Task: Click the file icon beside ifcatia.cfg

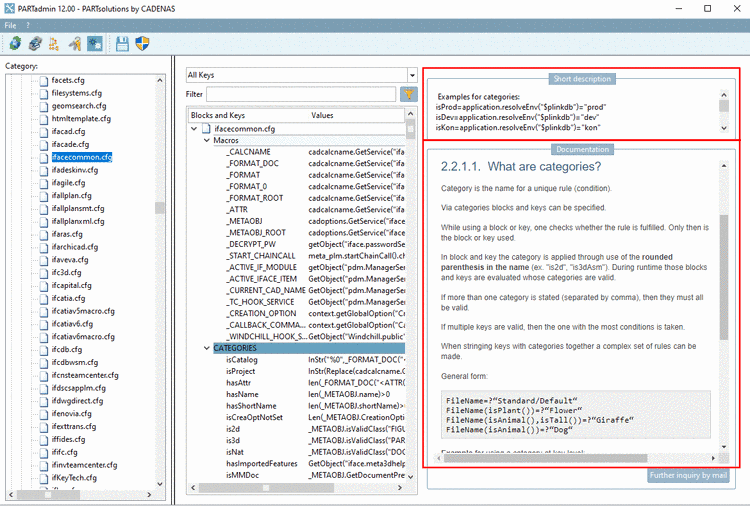Action: (44, 298)
